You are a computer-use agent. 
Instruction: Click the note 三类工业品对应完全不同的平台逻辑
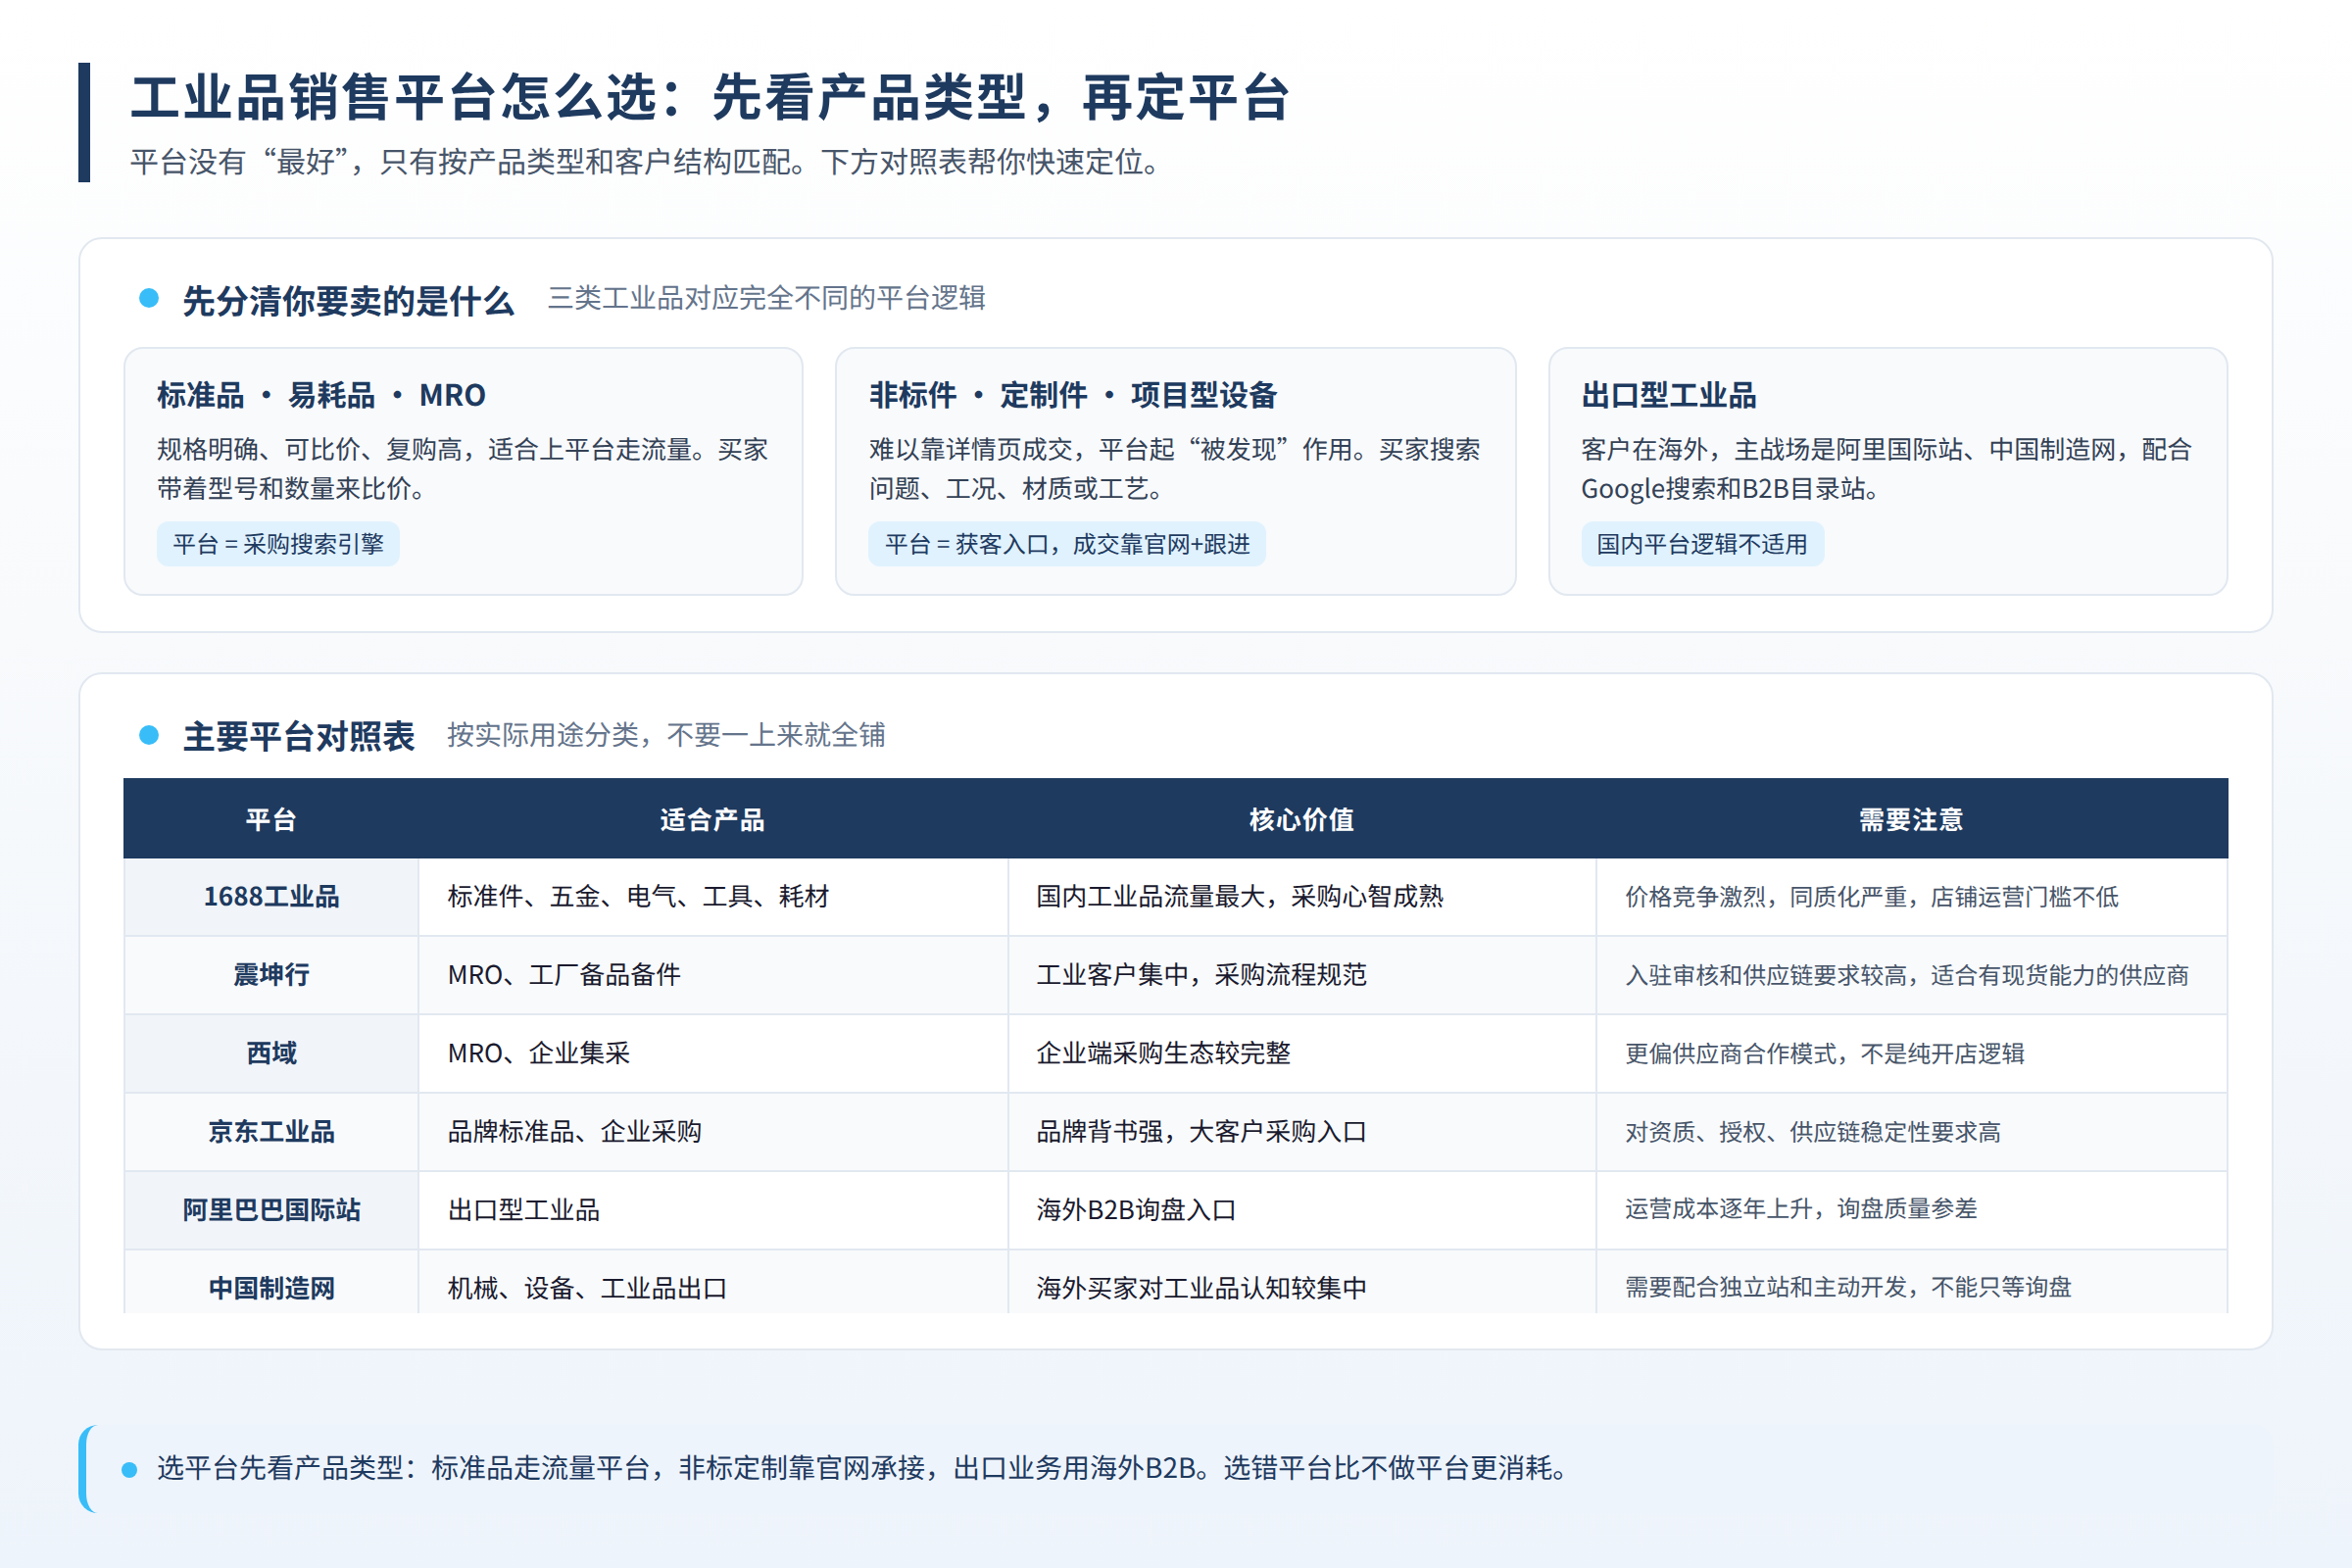pyautogui.click(x=767, y=298)
